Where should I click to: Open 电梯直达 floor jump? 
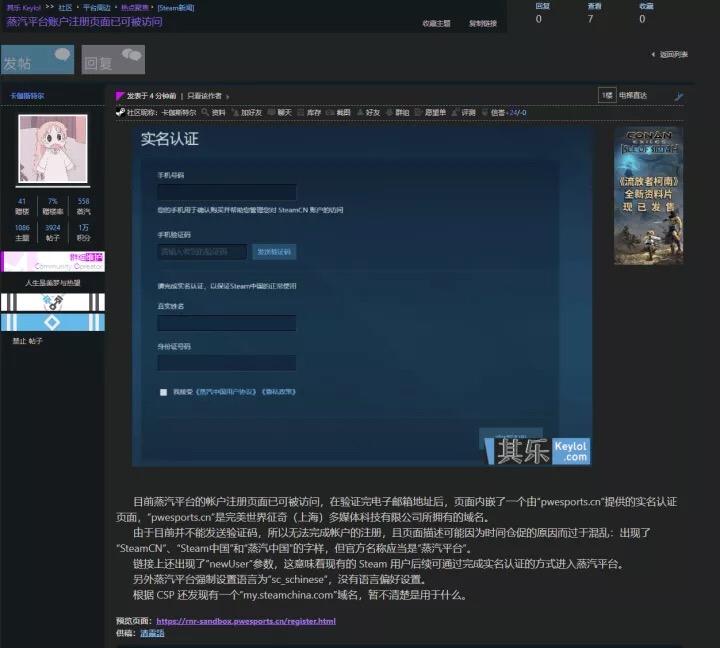(x=633, y=95)
